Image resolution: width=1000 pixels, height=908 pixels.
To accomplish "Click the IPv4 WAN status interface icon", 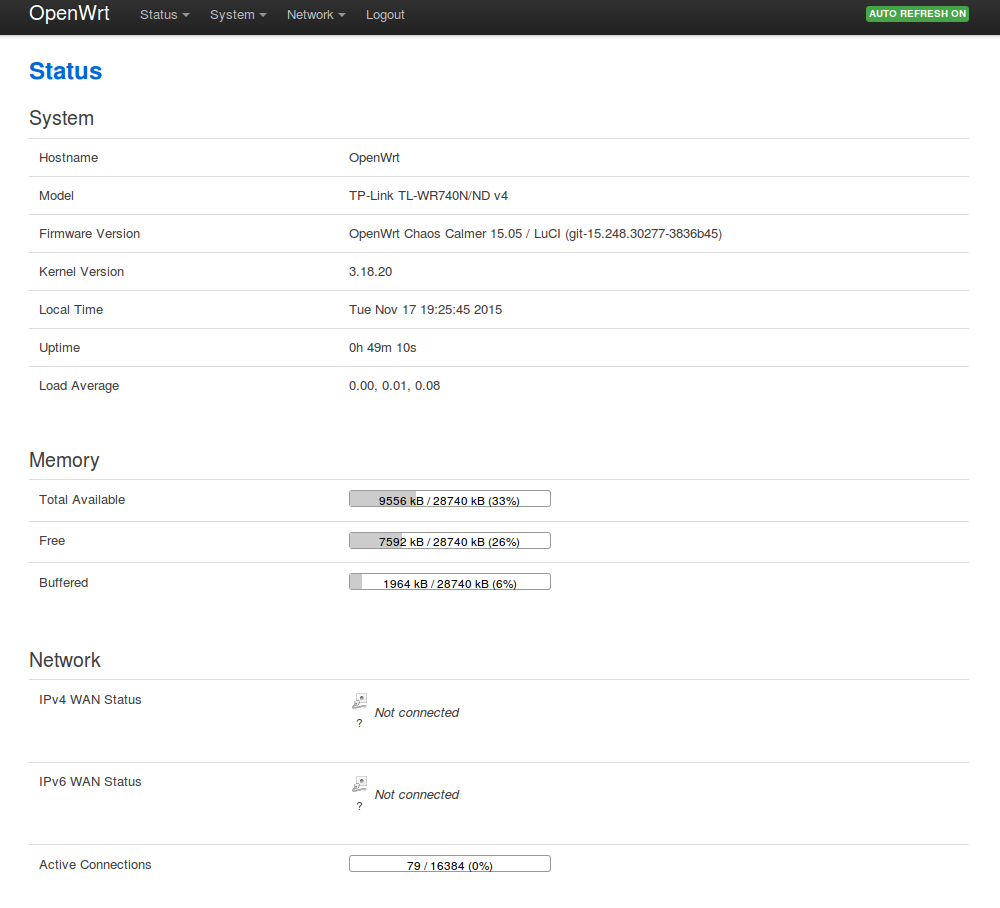I will point(359,701).
